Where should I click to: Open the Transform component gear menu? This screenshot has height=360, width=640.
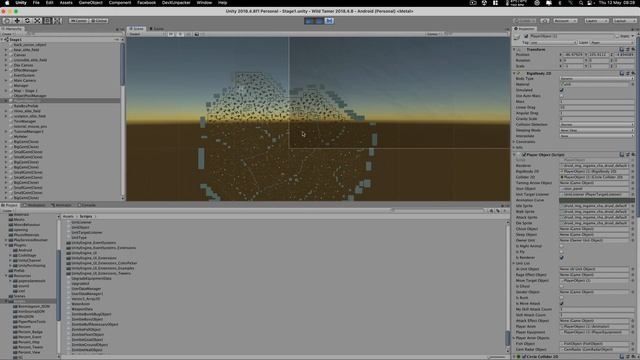pos(633,49)
